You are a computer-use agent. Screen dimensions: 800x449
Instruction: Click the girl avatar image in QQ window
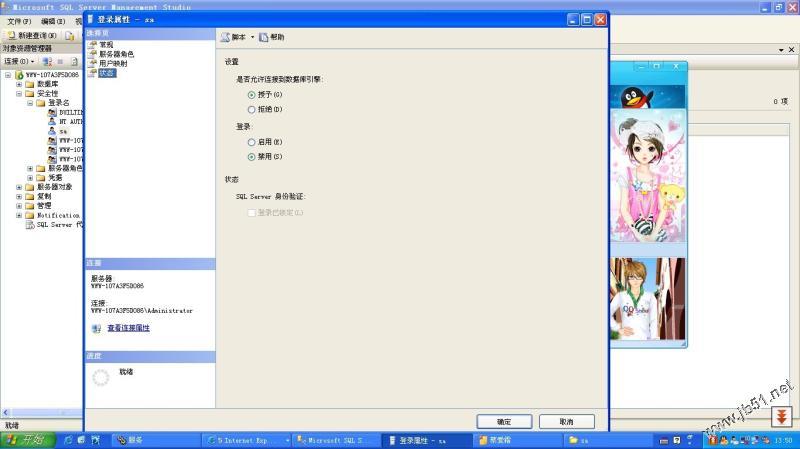pos(647,176)
